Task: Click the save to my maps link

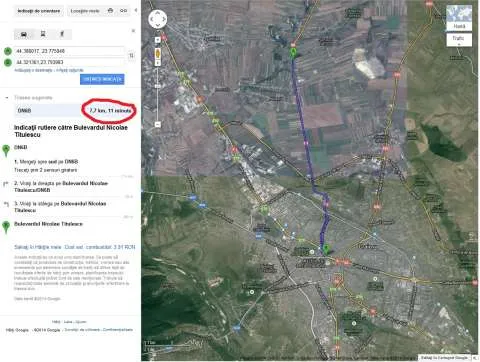Action: [x=38, y=247]
